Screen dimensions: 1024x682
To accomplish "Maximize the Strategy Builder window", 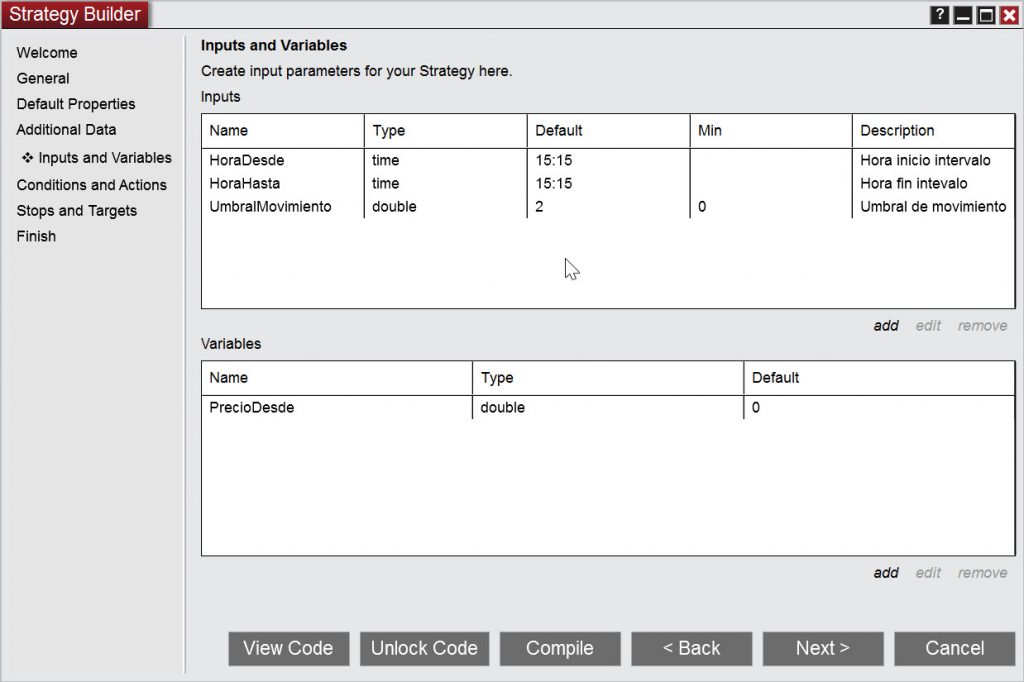I will 986,14.
